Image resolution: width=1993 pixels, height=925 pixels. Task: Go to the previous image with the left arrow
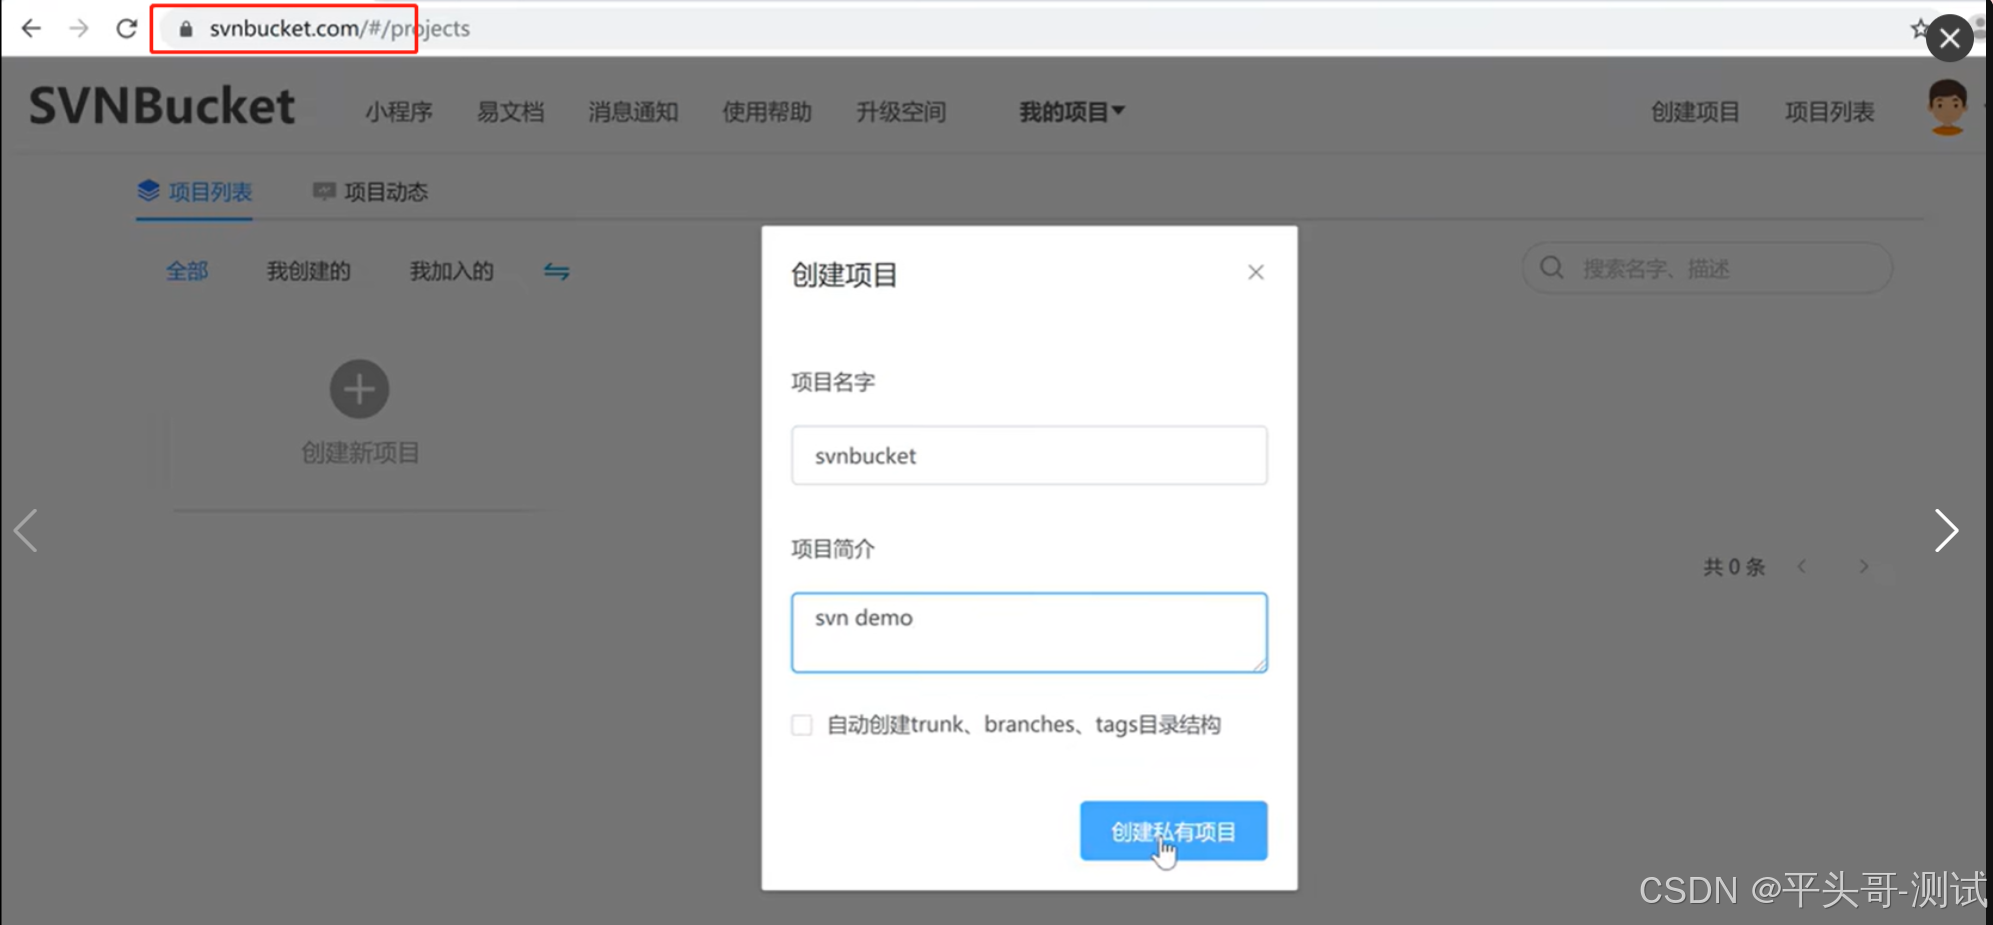(26, 530)
